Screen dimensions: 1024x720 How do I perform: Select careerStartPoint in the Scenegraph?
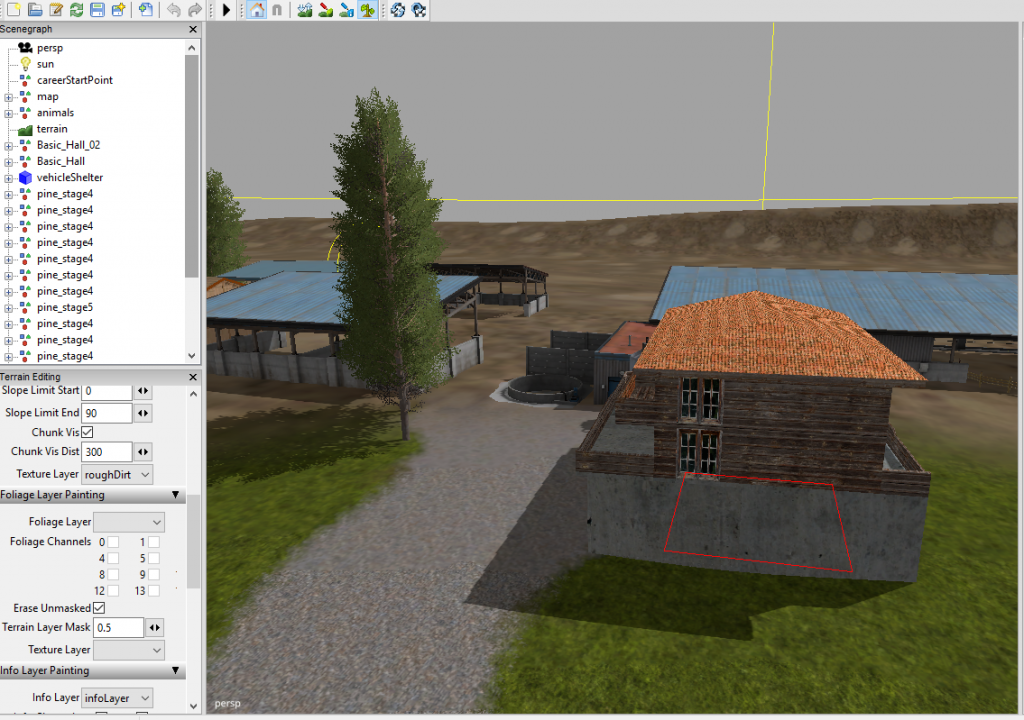click(74, 80)
